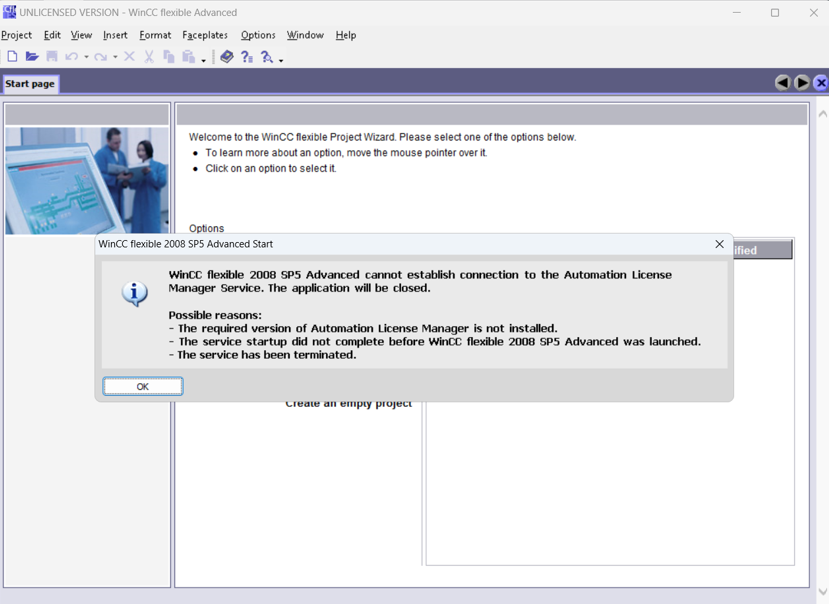Click the question mark What's This icon

click(247, 57)
